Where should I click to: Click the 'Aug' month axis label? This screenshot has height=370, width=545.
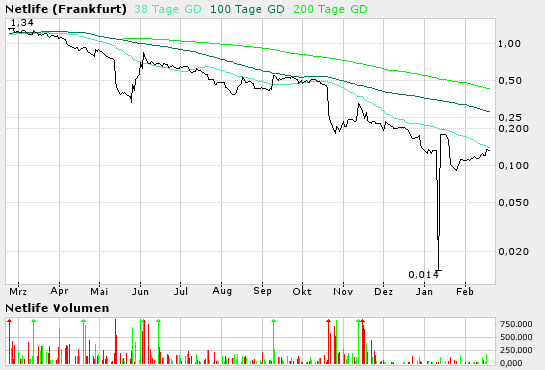[x=222, y=291]
